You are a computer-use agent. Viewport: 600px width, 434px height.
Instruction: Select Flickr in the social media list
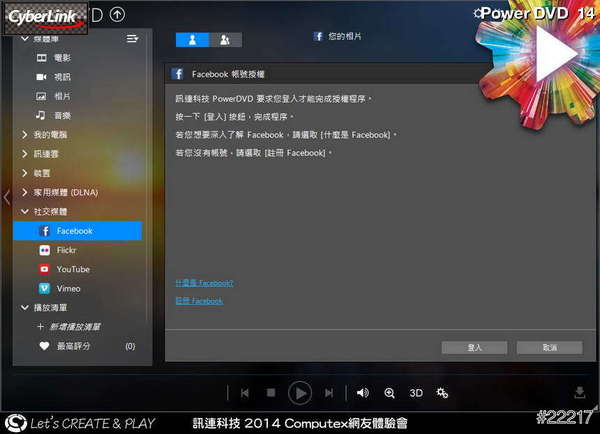click(58, 250)
